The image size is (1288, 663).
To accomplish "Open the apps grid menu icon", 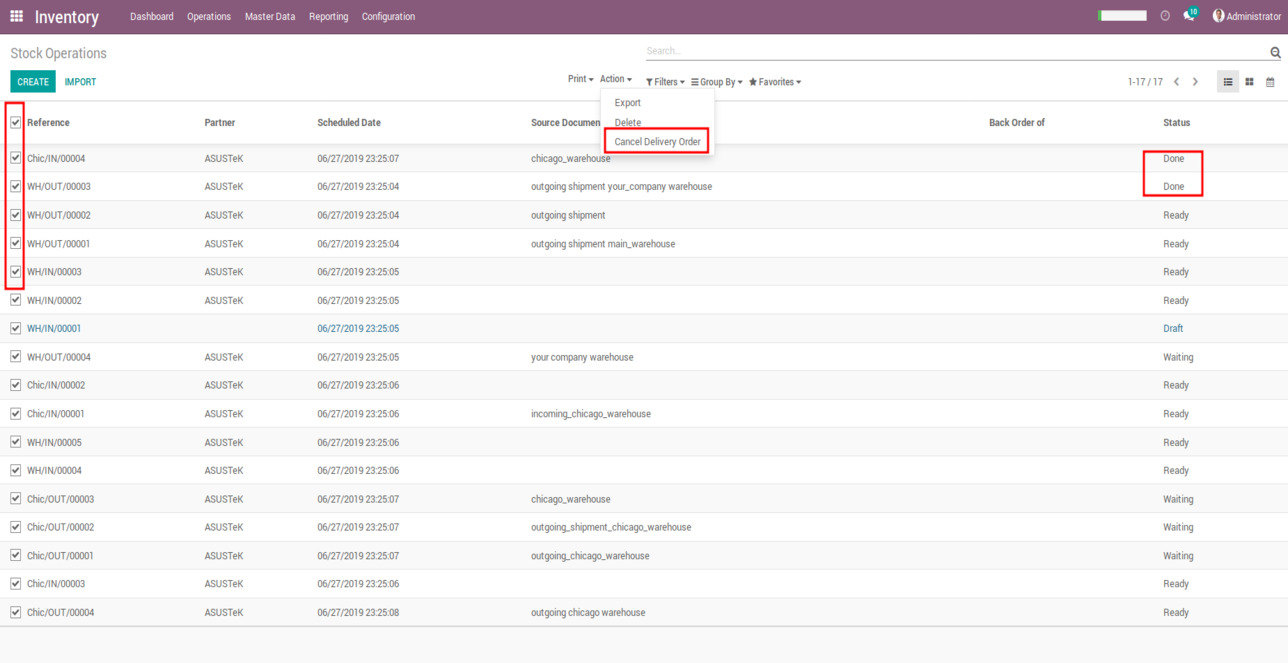I will click(16, 16).
